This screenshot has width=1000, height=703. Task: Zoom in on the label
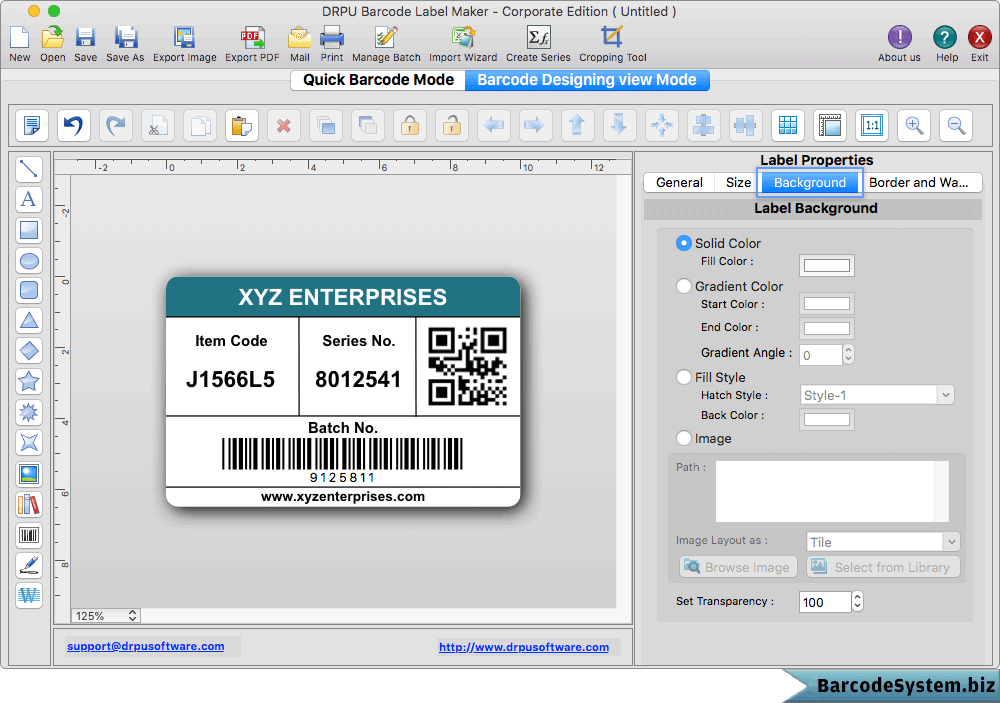914,125
